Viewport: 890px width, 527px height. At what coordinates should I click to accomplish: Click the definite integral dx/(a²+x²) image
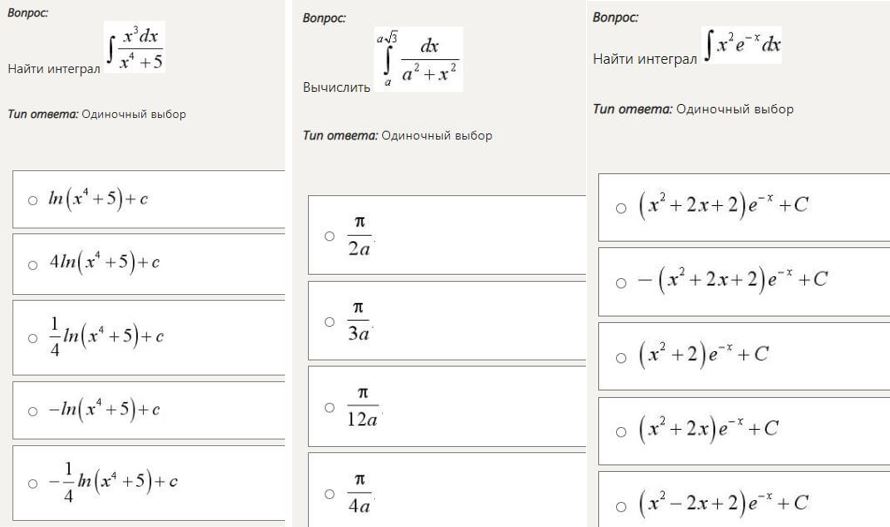pyautogui.click(x=419, y=60)
